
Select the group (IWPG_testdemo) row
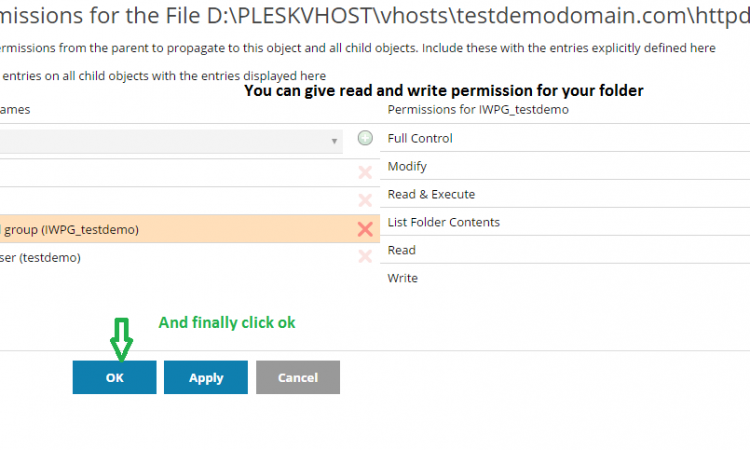pyautogui.click(x=190, y=229)
